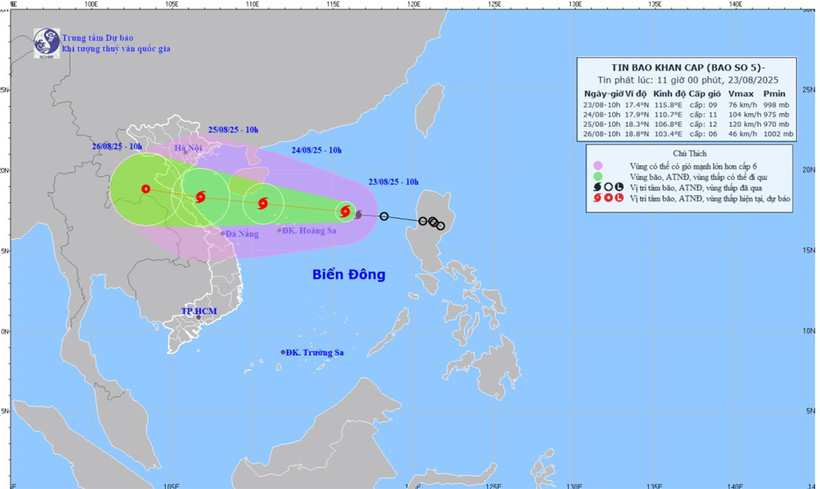Click the 'Vĩ độ' column header
Viewport: 820px width, 489px height.
(636, 94)
